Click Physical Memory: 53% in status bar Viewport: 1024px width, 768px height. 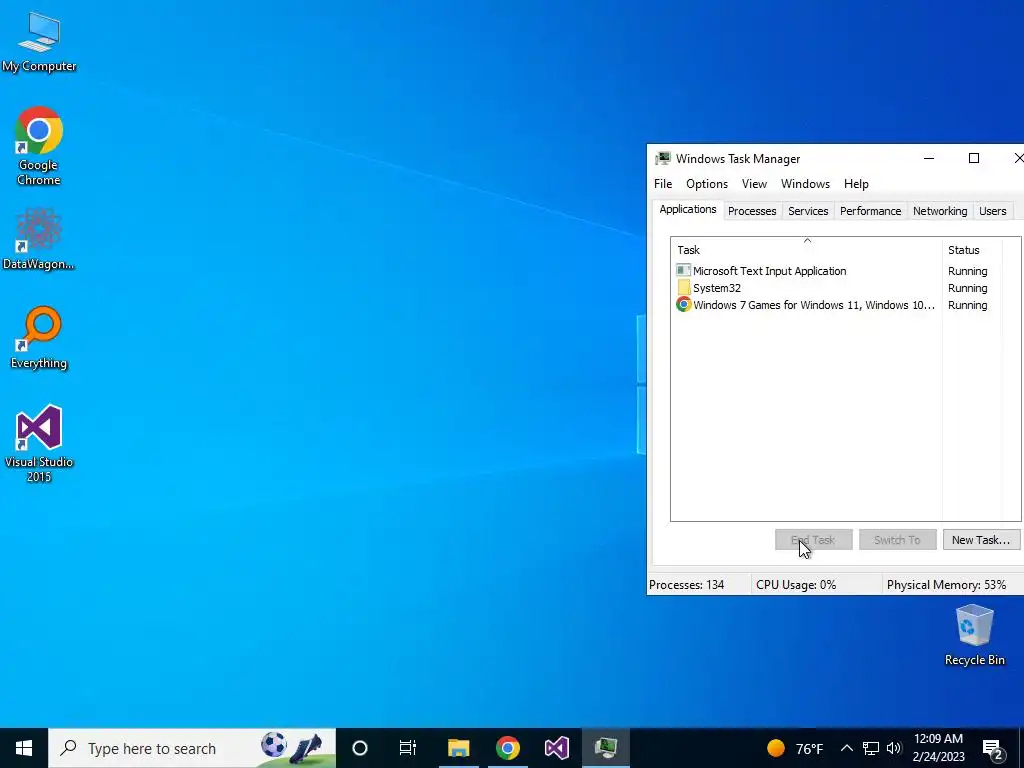click(946, 584)
